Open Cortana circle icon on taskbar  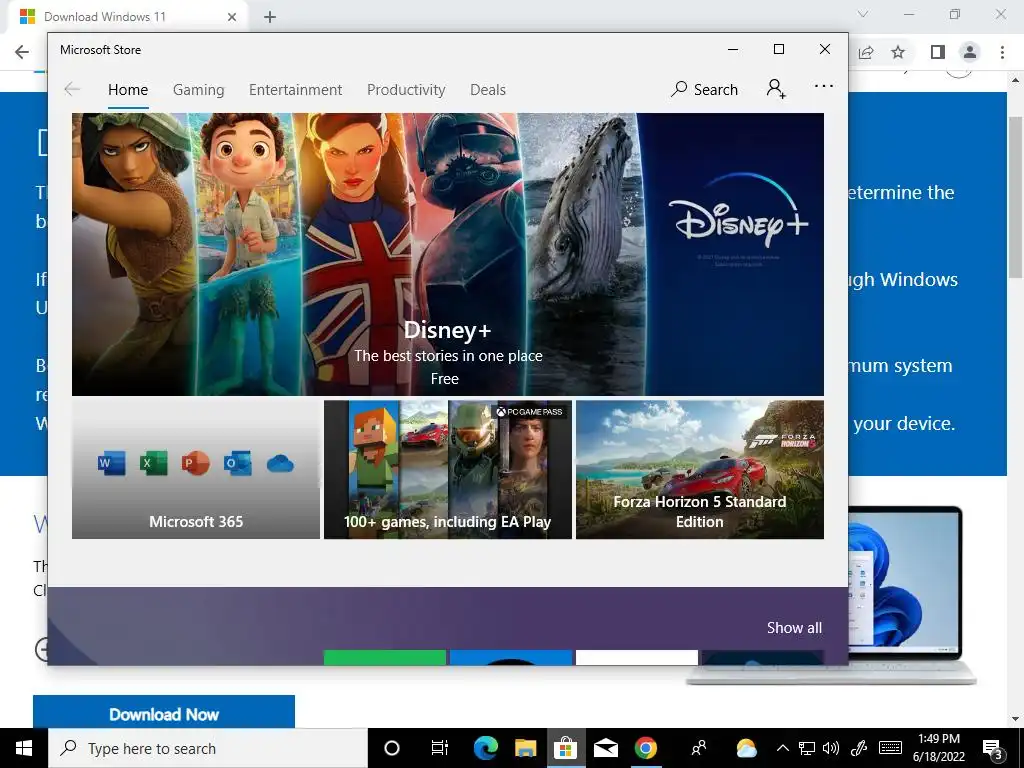[392, 748]
